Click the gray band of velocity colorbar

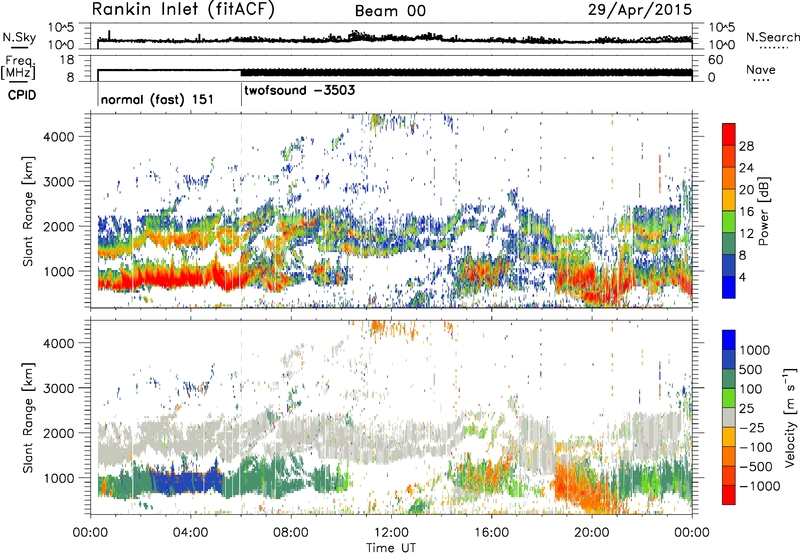pyautogui.click(x=729, y=418)
